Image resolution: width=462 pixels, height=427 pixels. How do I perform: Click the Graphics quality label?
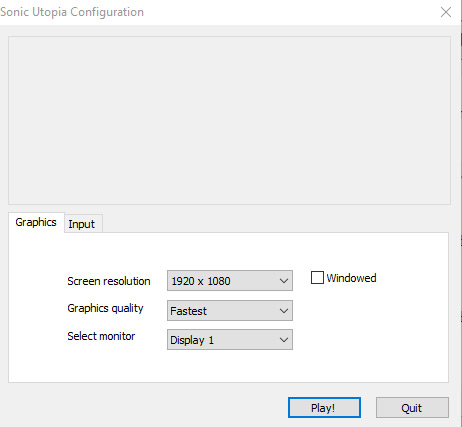tap(105, 308)
